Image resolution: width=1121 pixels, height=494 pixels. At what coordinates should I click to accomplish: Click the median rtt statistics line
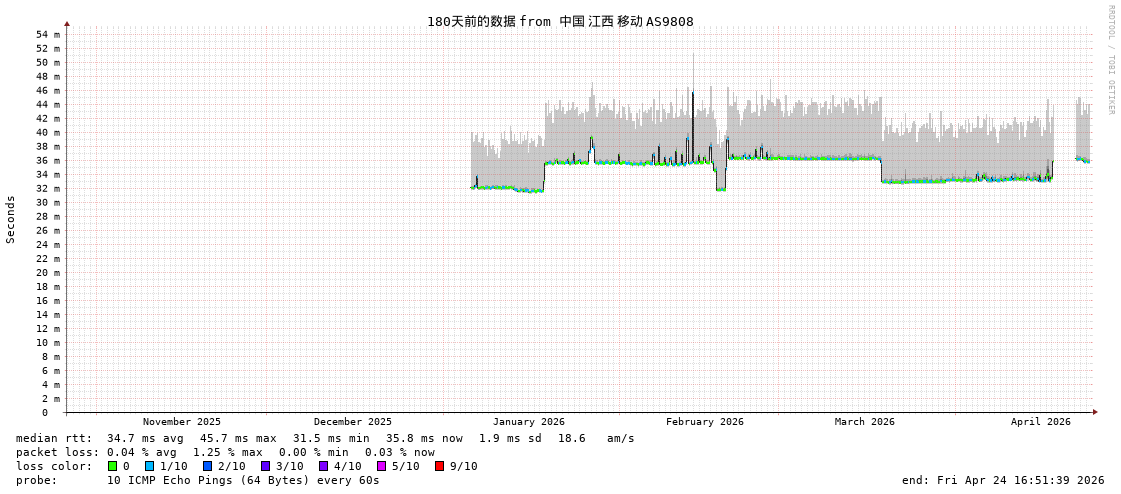tap(325, 438)
